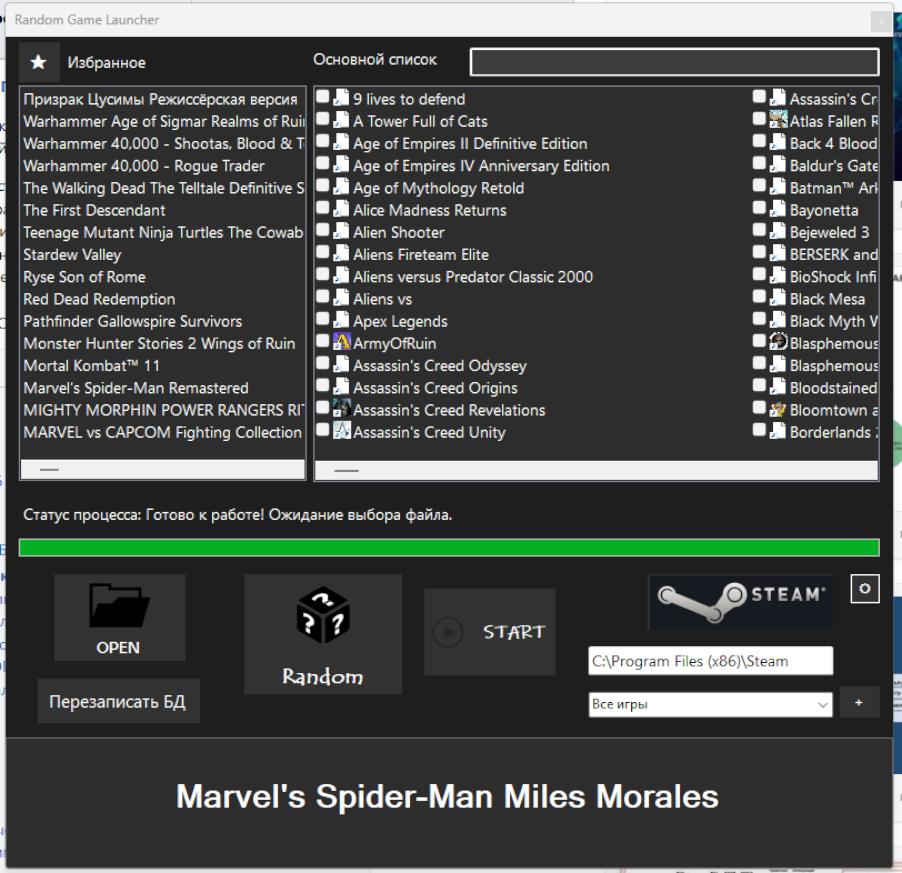The height and width of the screenshot is (873, 902).
Task: Click the favorites list horizontal scrollbar
Action: (x=163, y=469)
